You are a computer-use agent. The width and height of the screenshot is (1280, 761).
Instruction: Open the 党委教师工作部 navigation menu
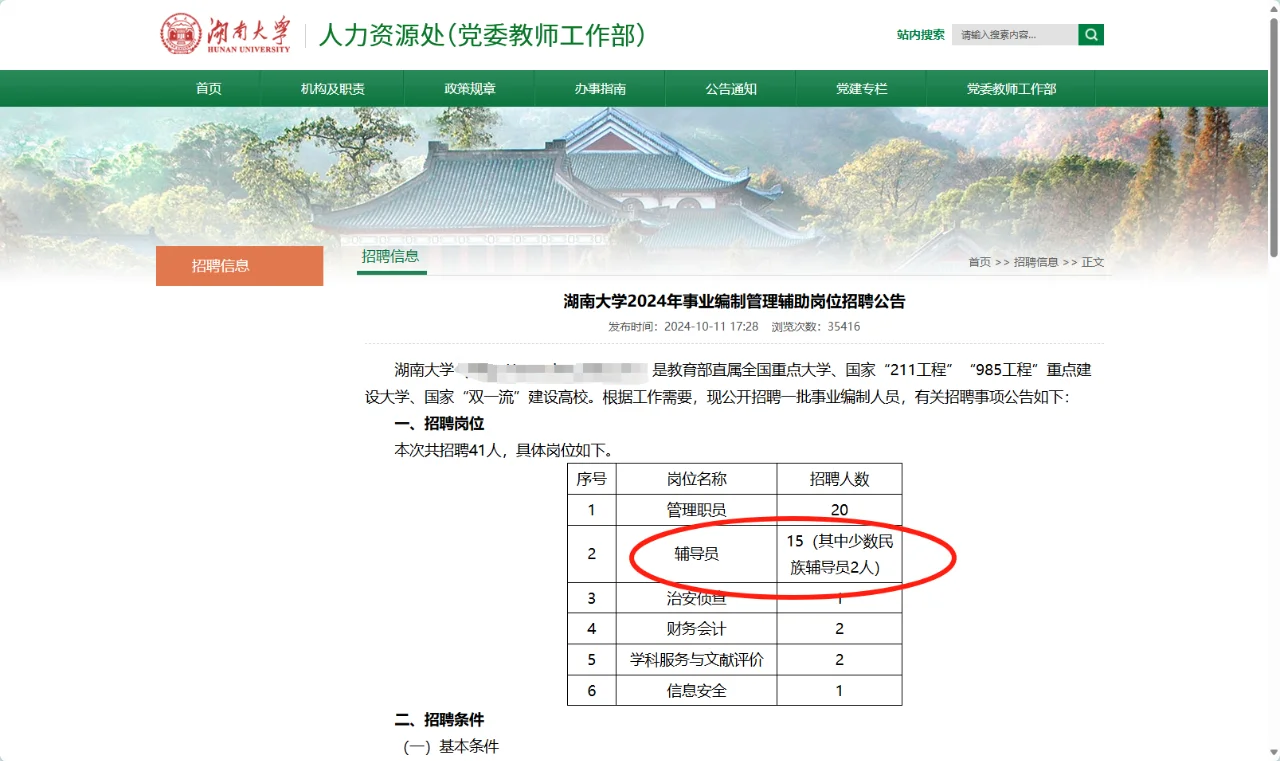click(x=1011, y=89)
